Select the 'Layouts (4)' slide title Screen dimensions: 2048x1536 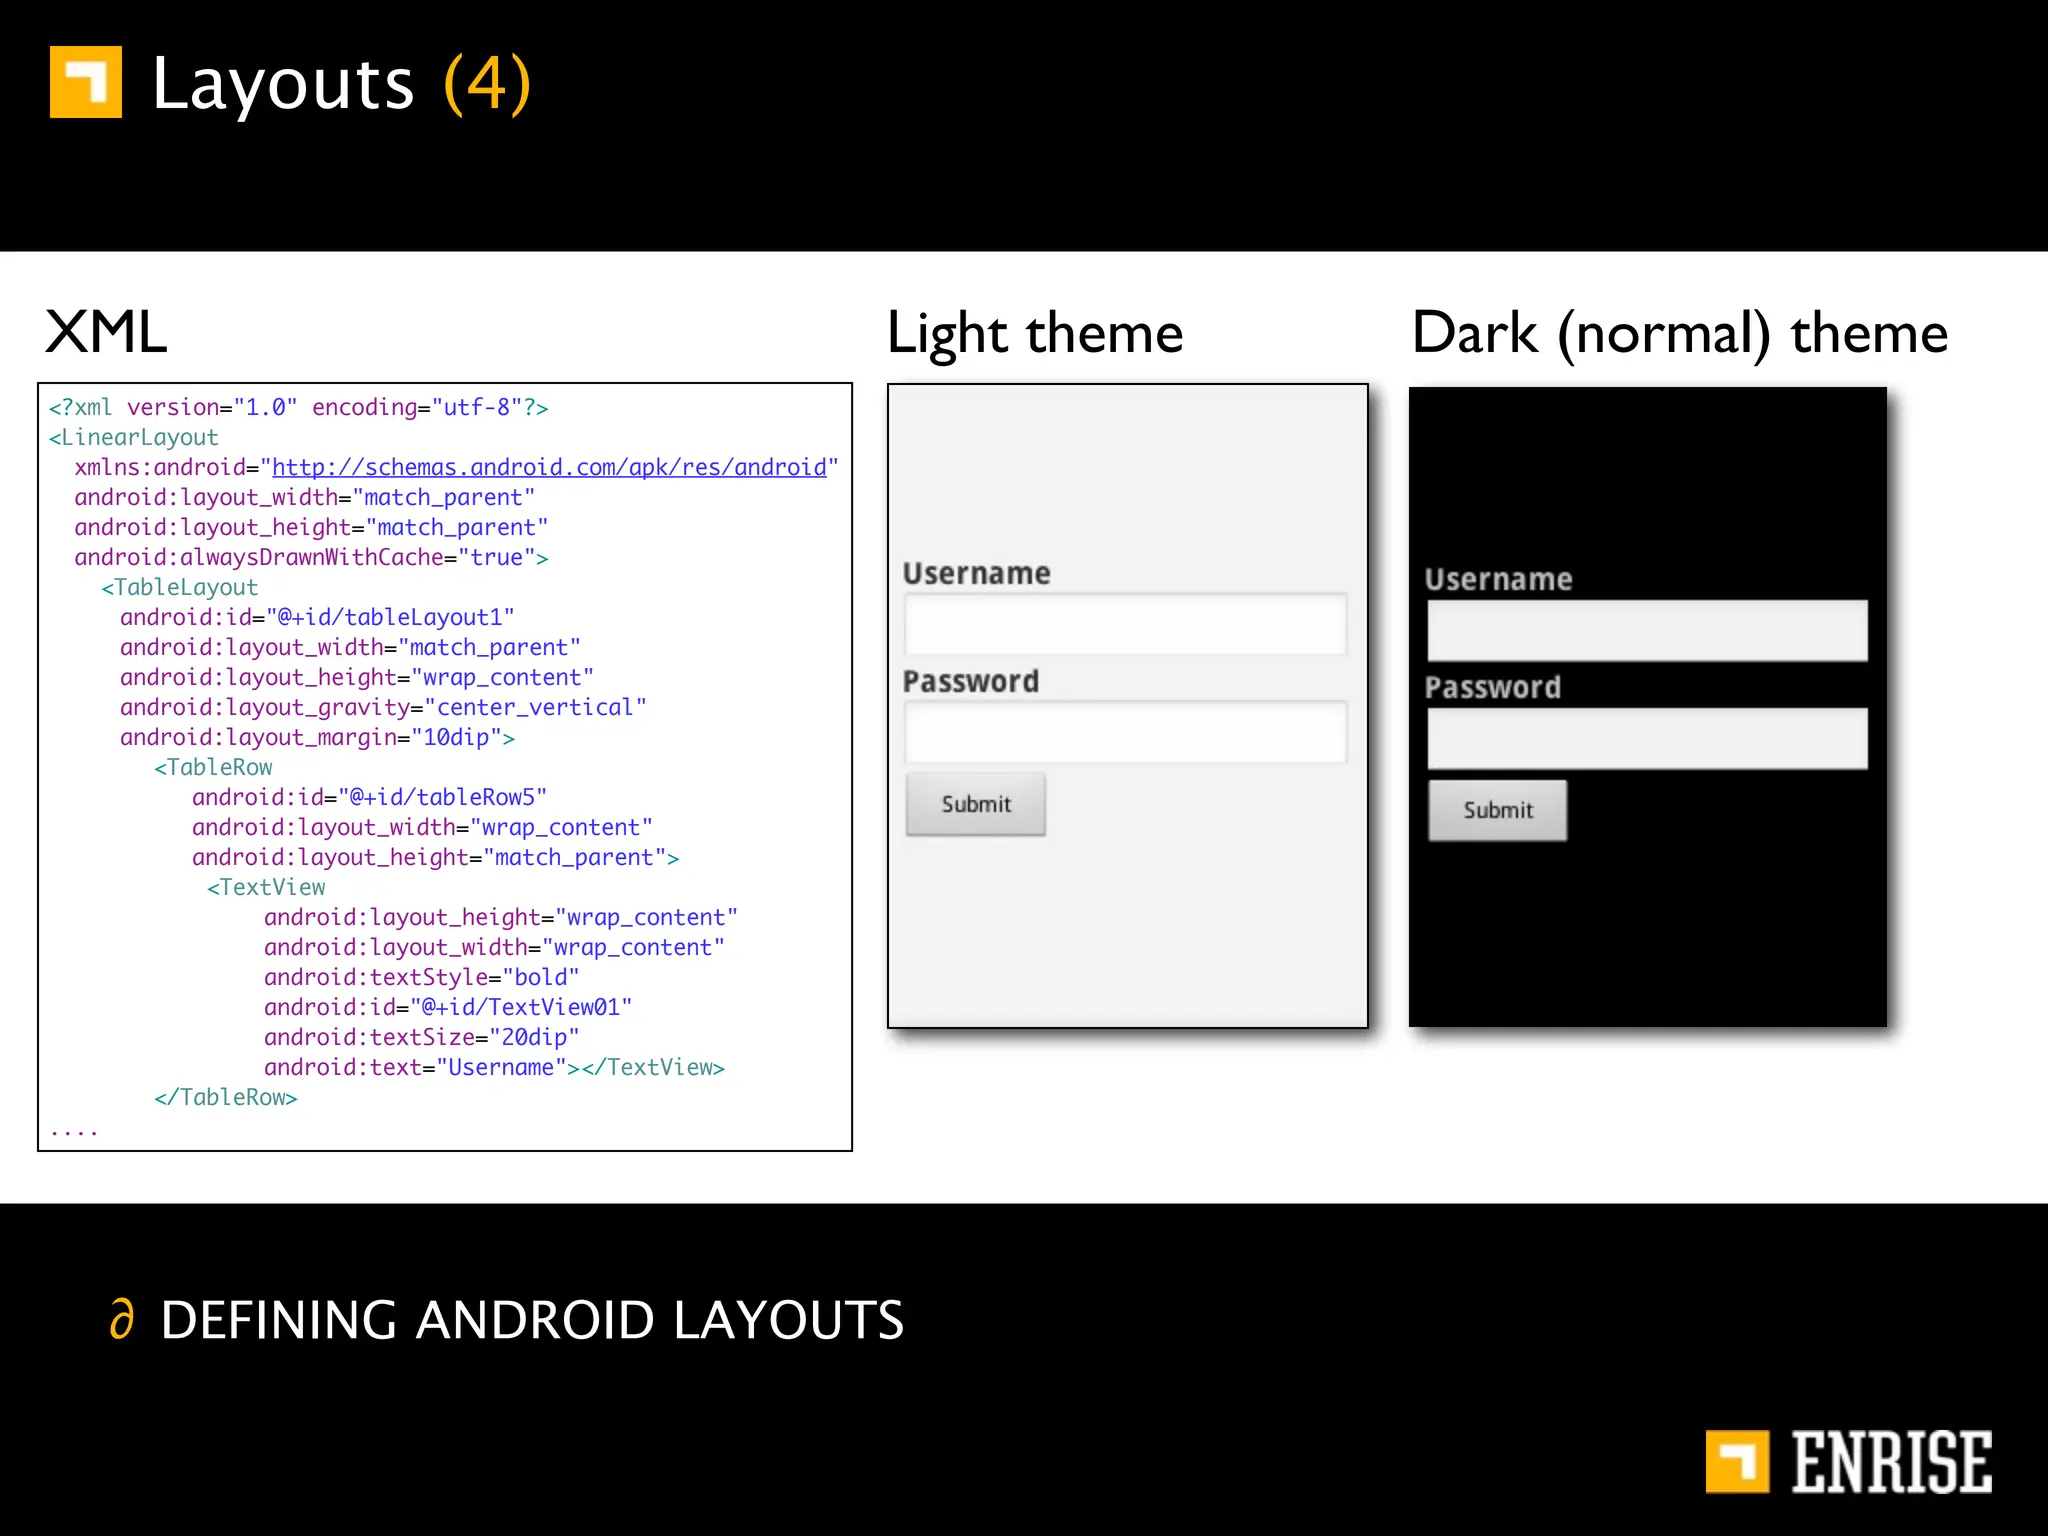(341, 84)
